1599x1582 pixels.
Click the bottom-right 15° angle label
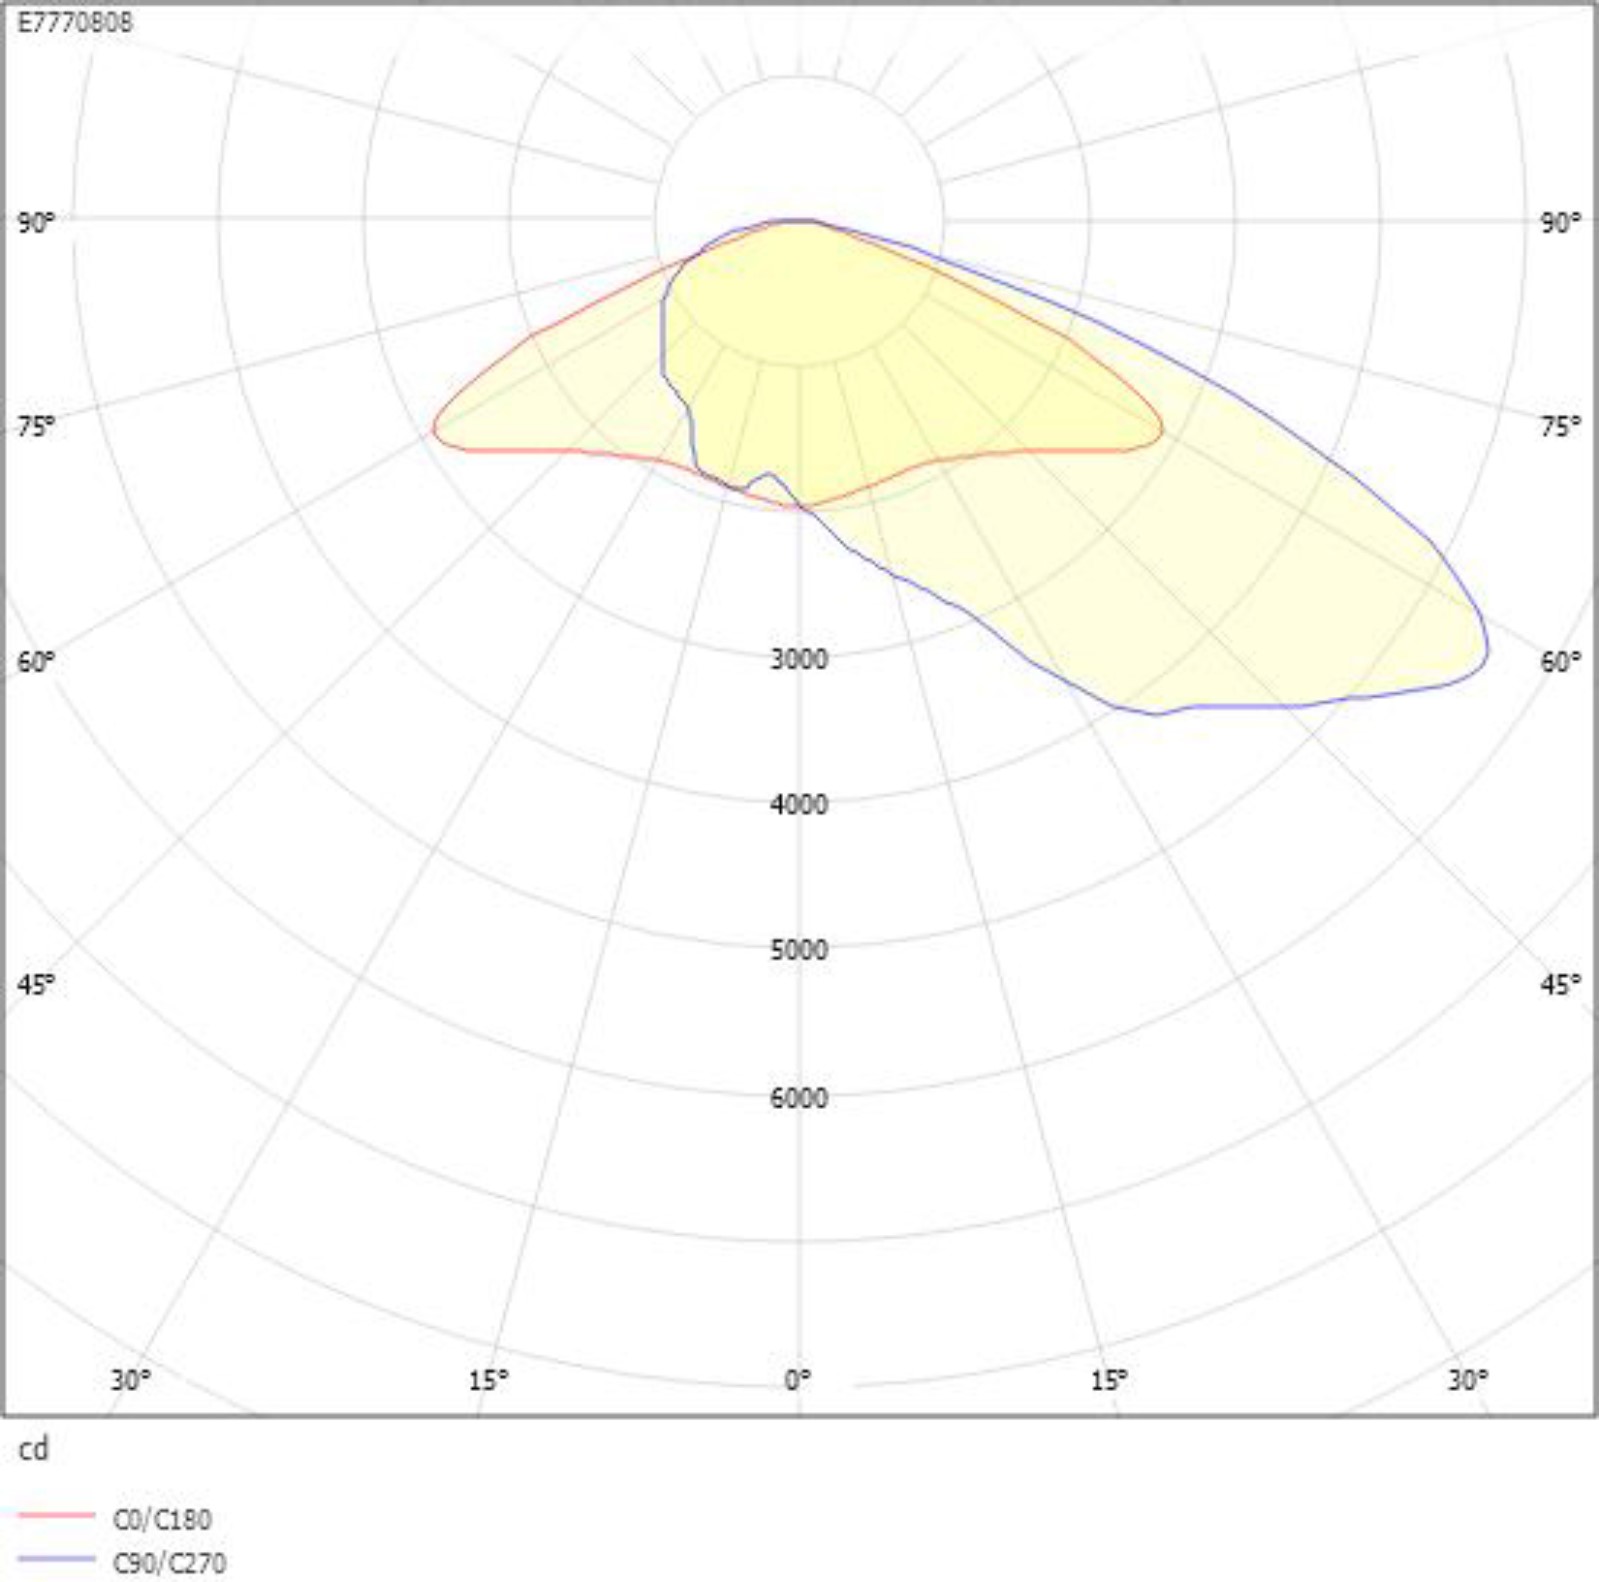[1108, 1380]
